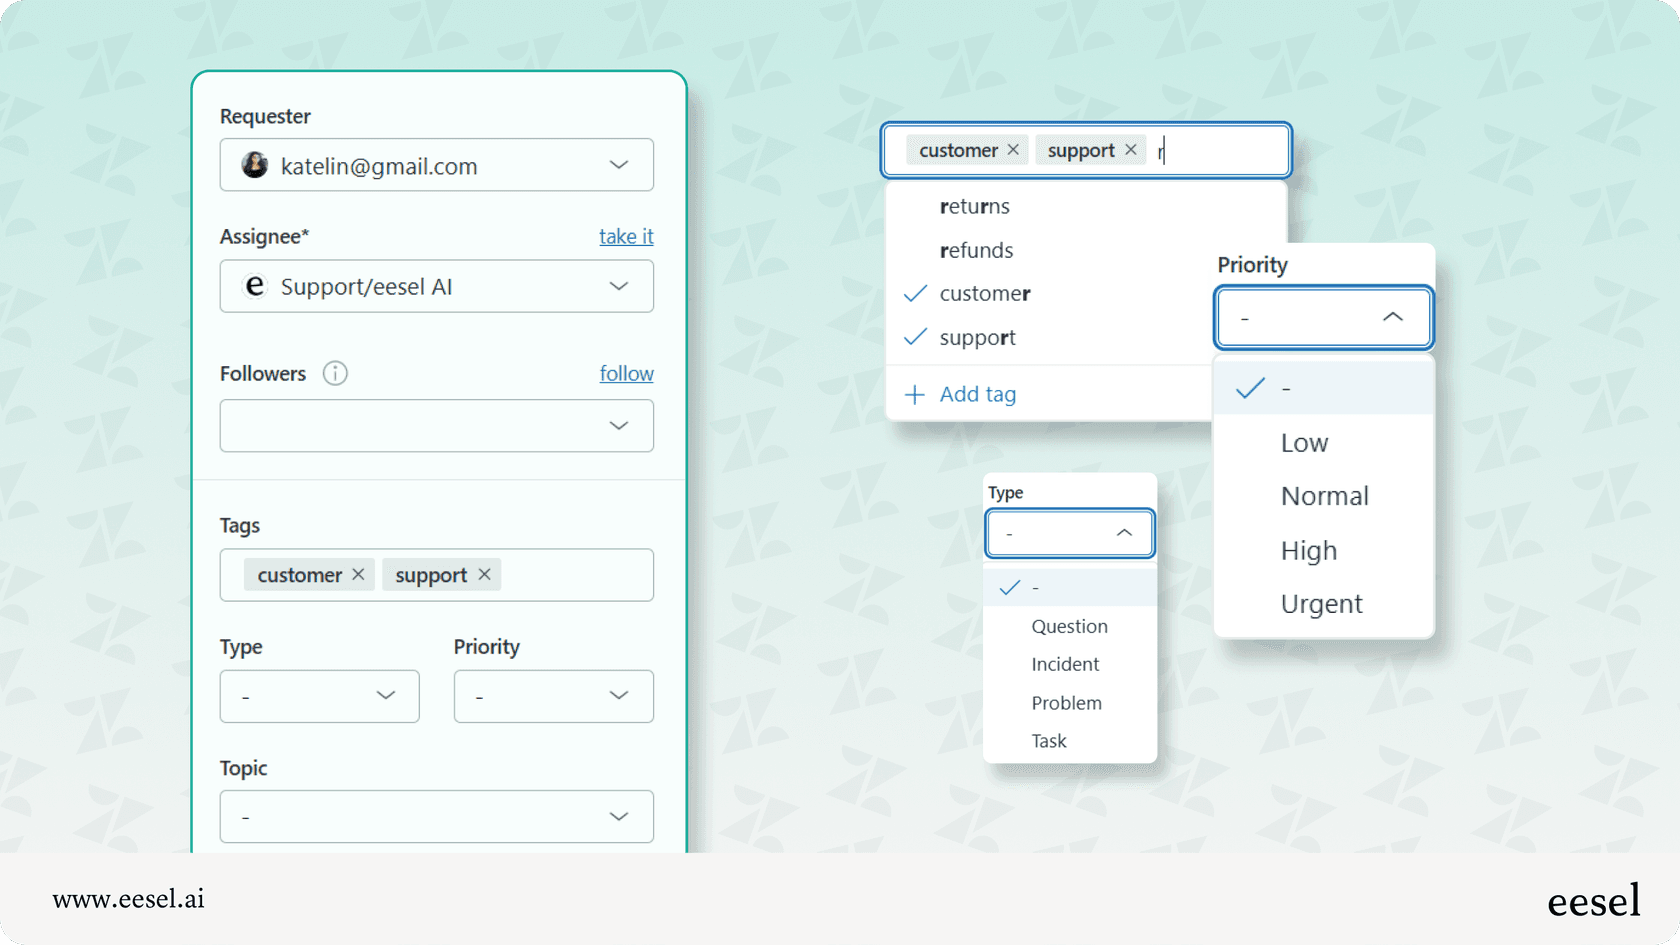1680x945 pixels.
Task: Expand the Followers dropdown
Action: click(x=619, y=425)
